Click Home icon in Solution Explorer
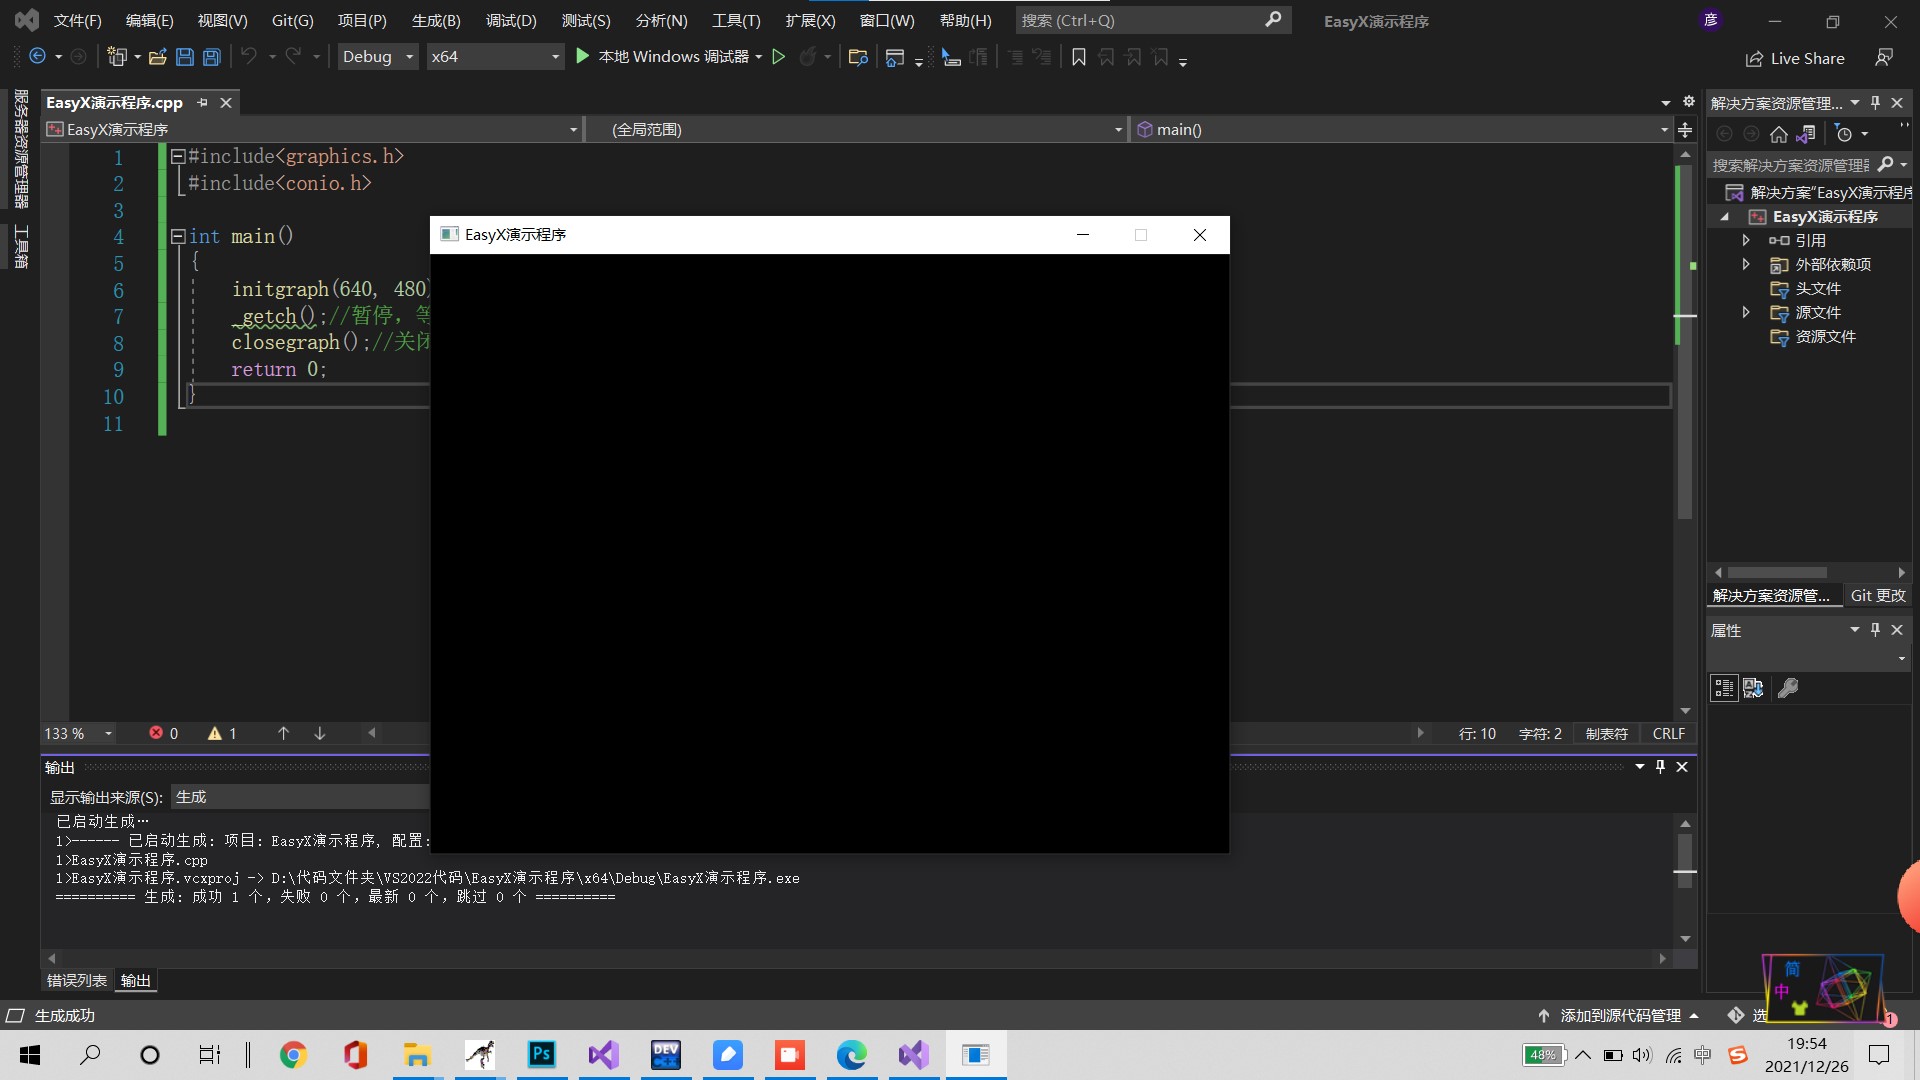This screenshot has height=1080, width=1920. (1780, 134)
